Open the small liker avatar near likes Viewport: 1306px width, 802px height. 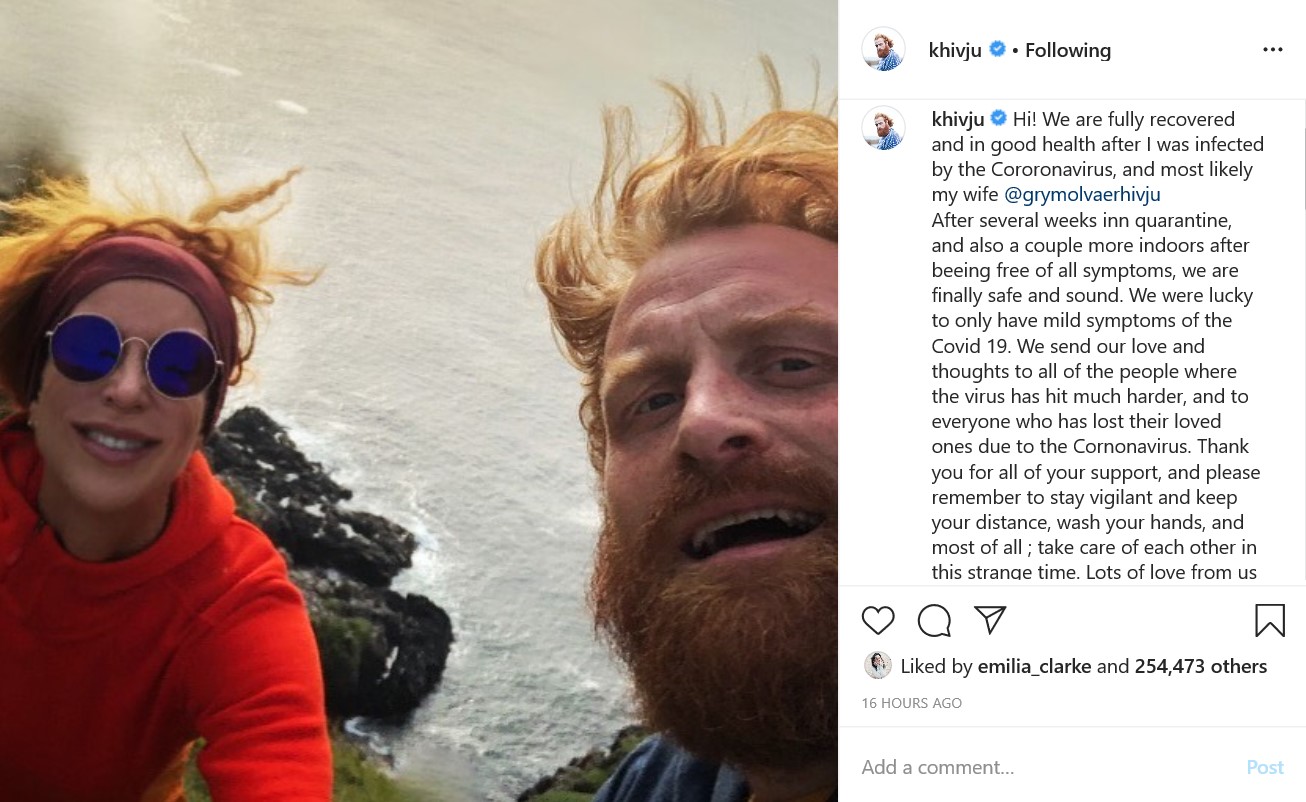point(877,666)
